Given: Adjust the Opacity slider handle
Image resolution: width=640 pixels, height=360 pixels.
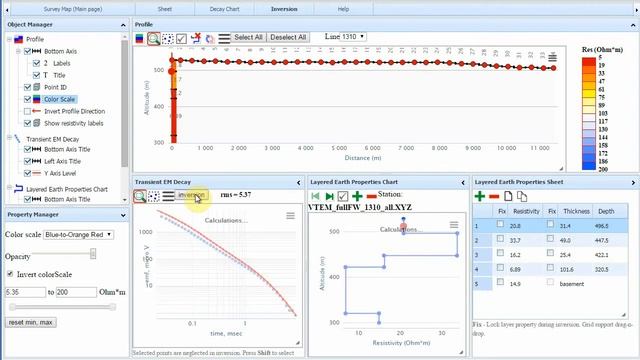Looking at the screenshot, I should [x=93, y=253].
